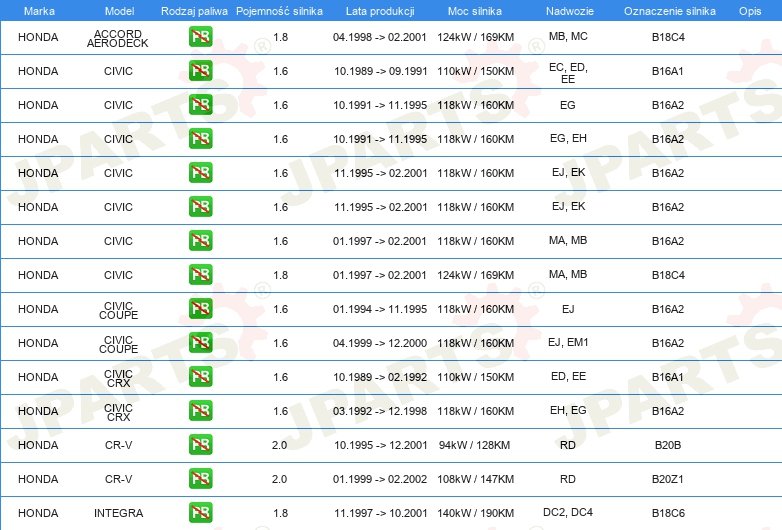Click the fuel icon in the CIVIC 1.6 MA, MB row

[200, 241]
